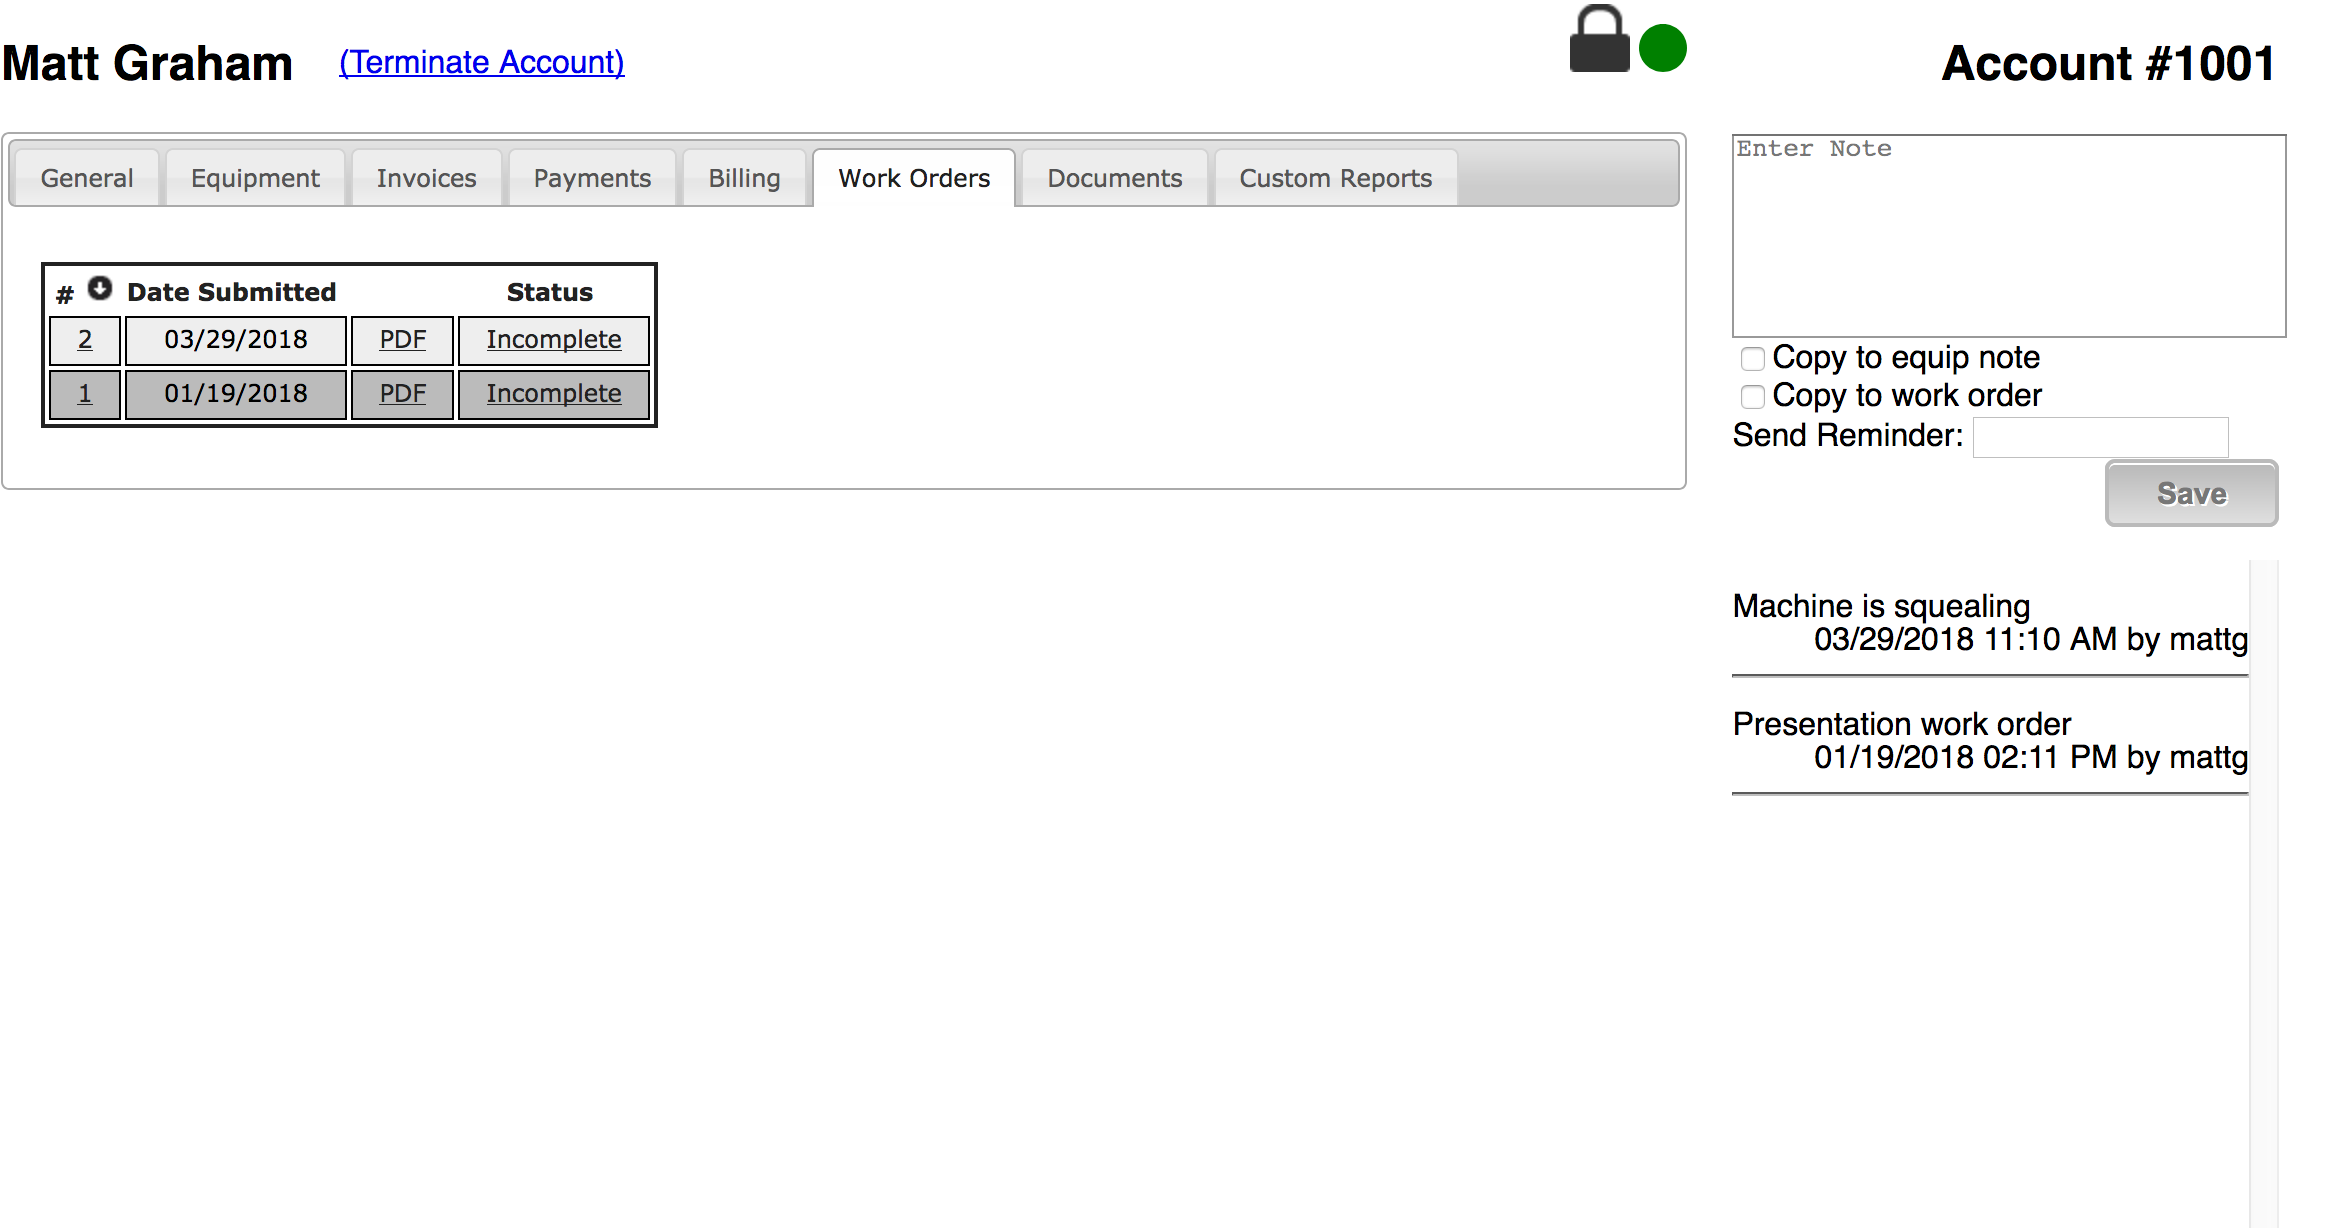This screenshot has height=1228, width=2334.
Task: Select the Work Orders tab
Action: 914,178
